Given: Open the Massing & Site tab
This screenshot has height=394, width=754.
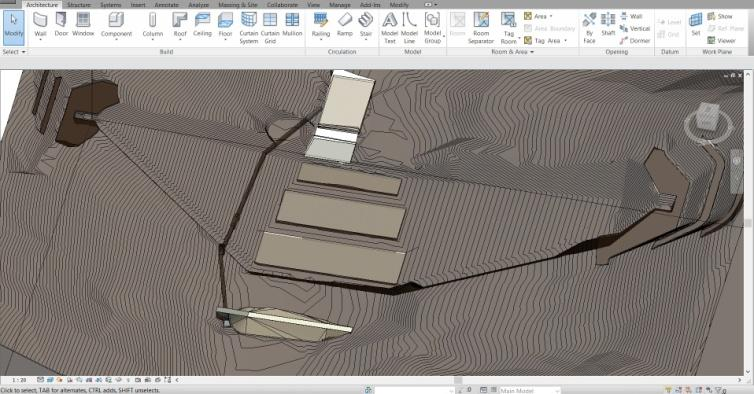Looking at the screenshot, I should (238, 4).
